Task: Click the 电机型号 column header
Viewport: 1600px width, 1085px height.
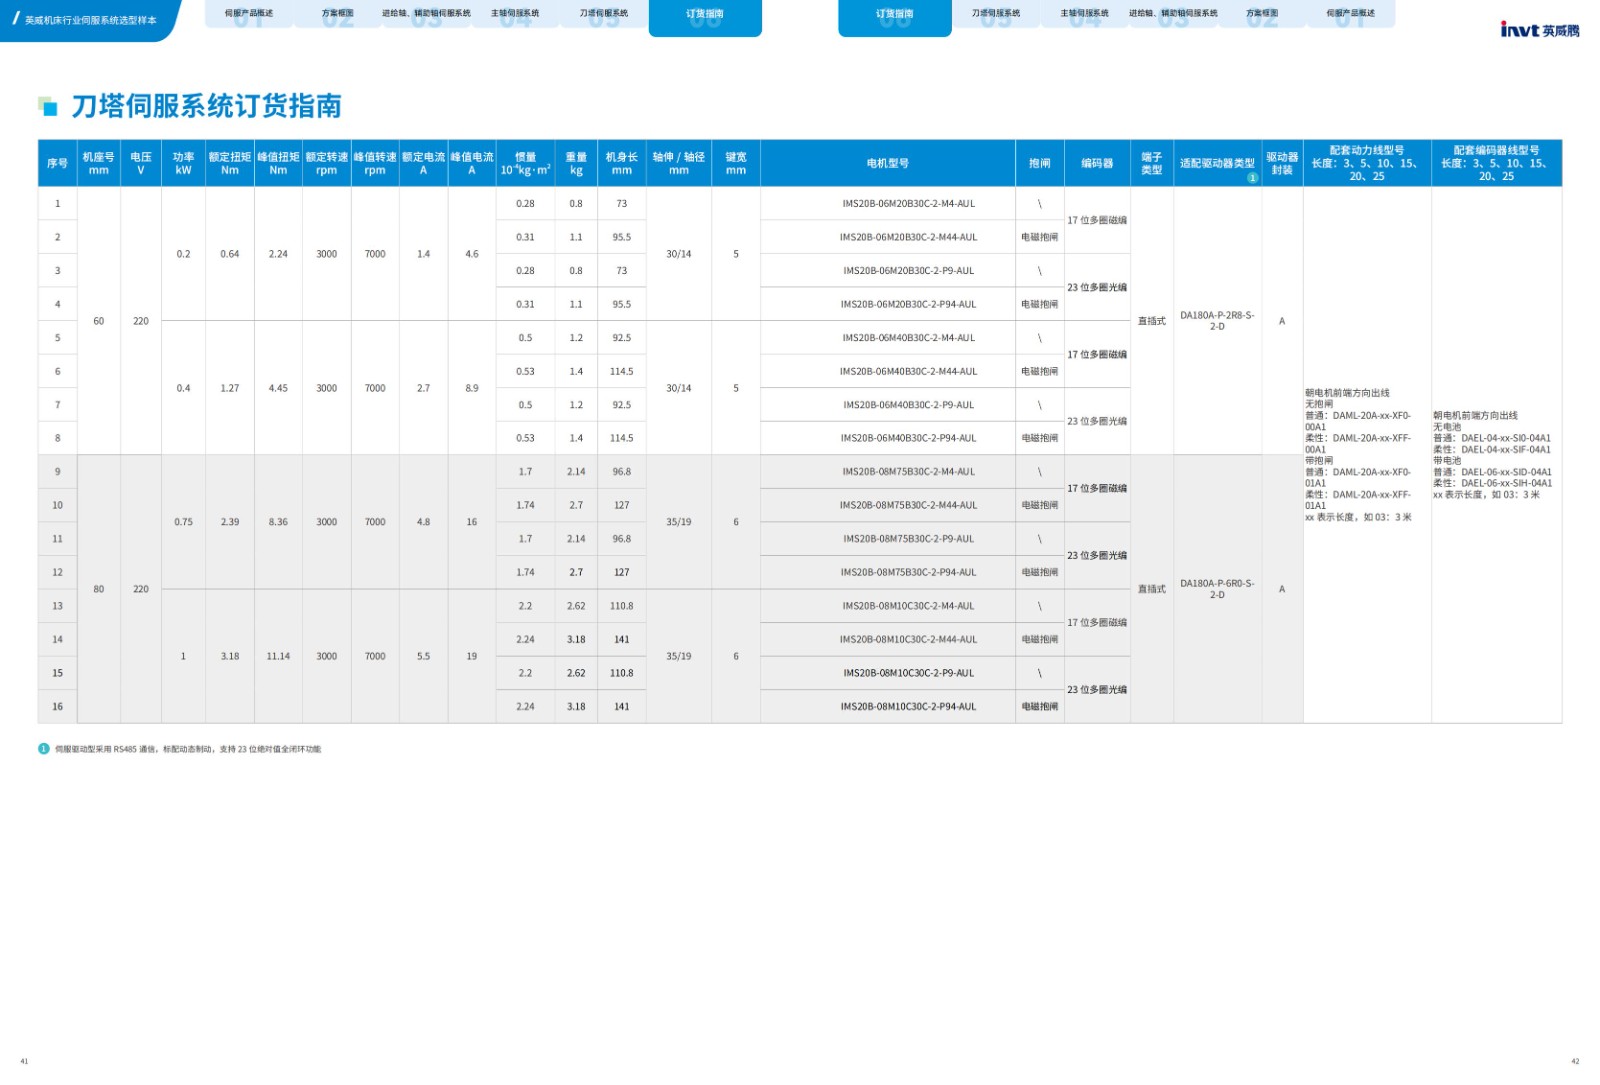Action: (x=887, y=163)
